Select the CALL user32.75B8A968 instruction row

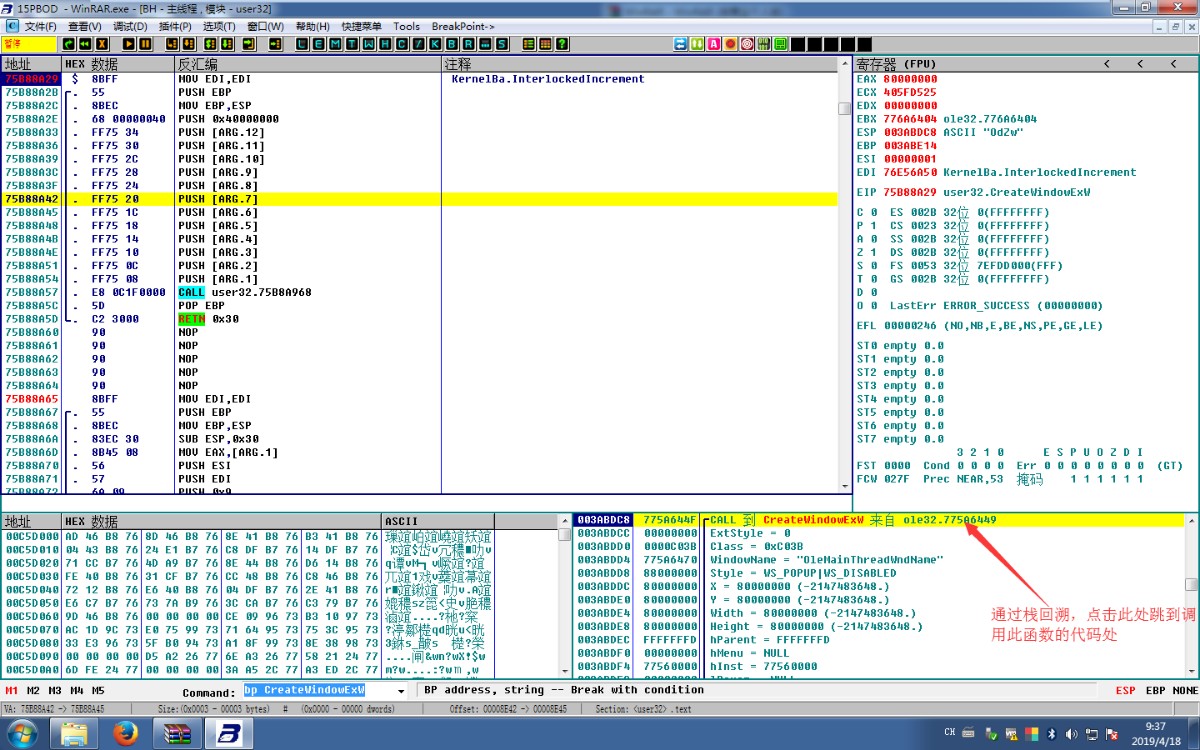coord(420,292)
